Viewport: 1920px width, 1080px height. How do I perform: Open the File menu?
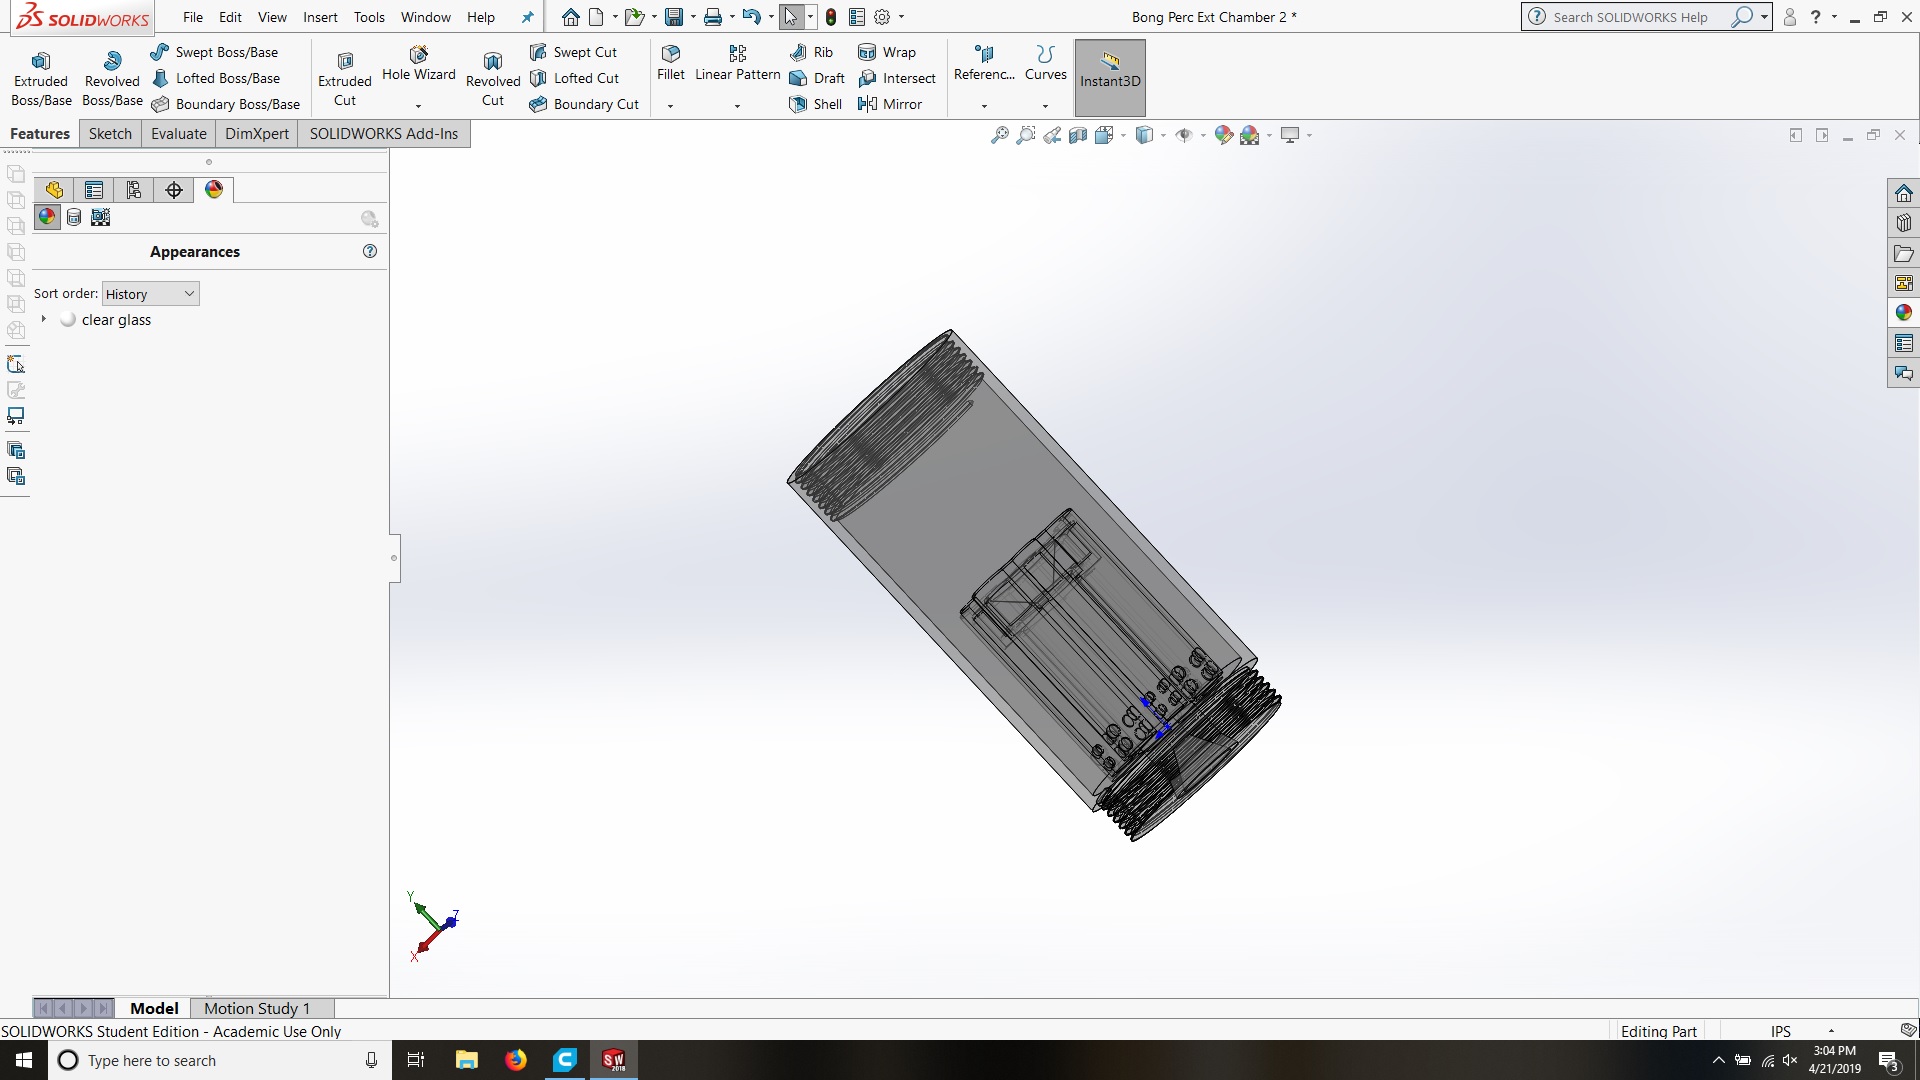[x=193, y=17]
